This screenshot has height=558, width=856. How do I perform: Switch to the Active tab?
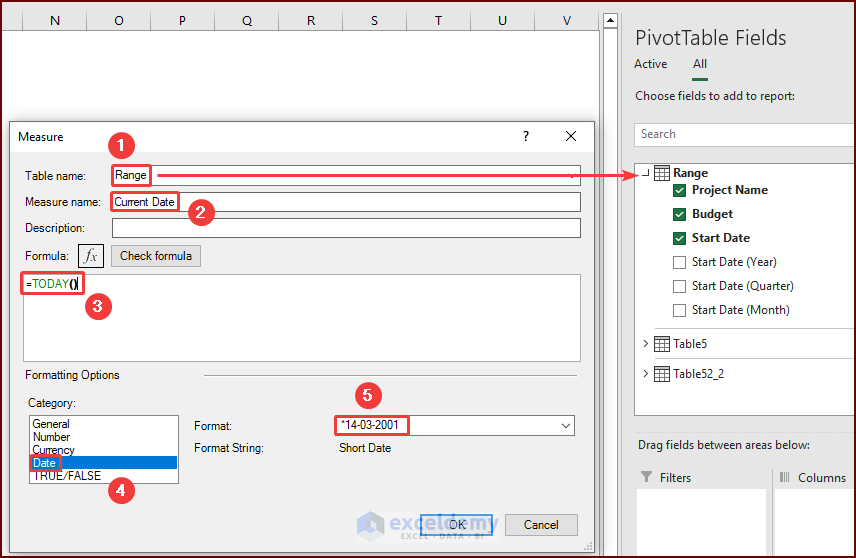(x=650, y=64)
